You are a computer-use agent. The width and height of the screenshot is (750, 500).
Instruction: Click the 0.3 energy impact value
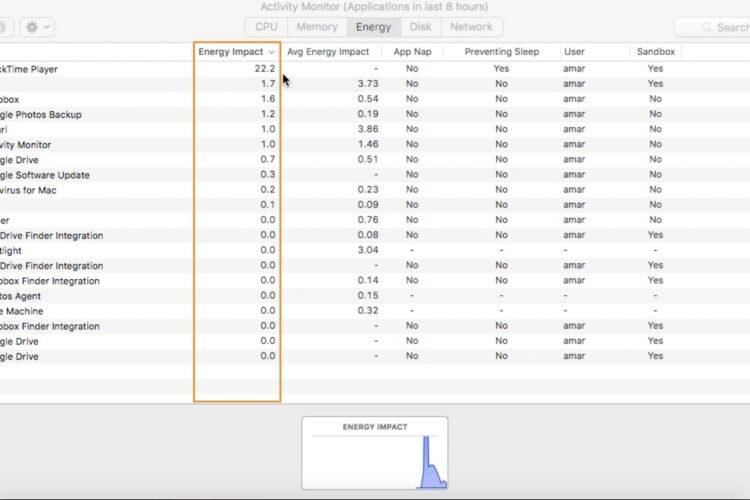[x=268, y=174]
